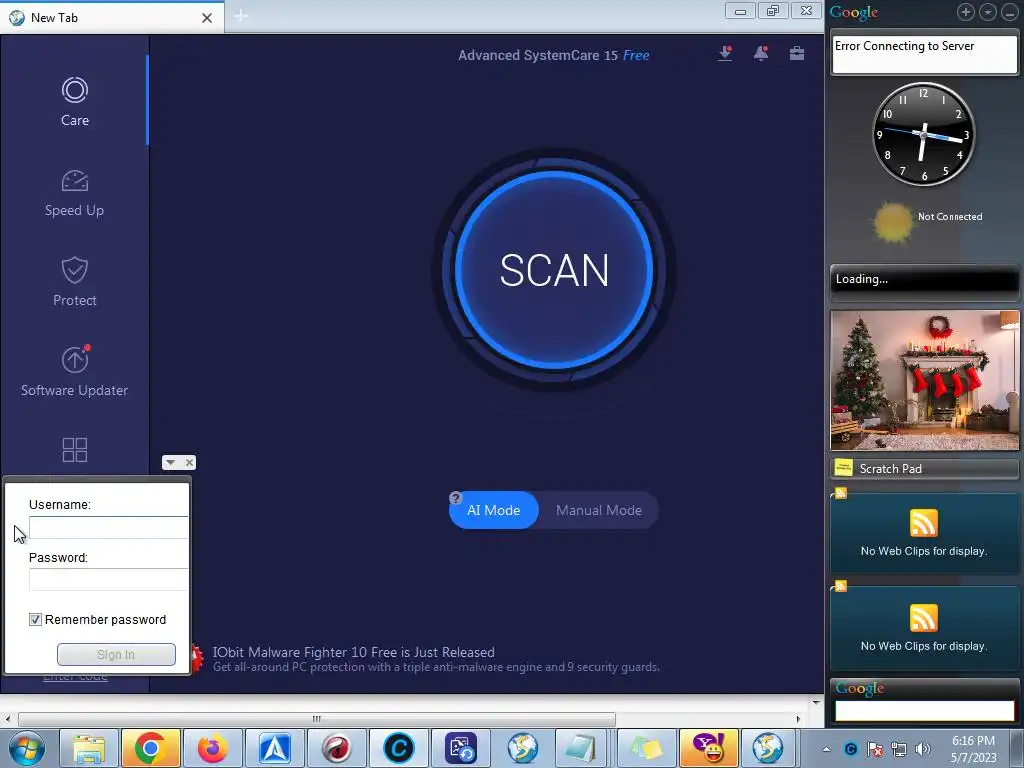Click the network tray icon
The width and height of the screenshot is (1024, 768).
click(899, 749)
